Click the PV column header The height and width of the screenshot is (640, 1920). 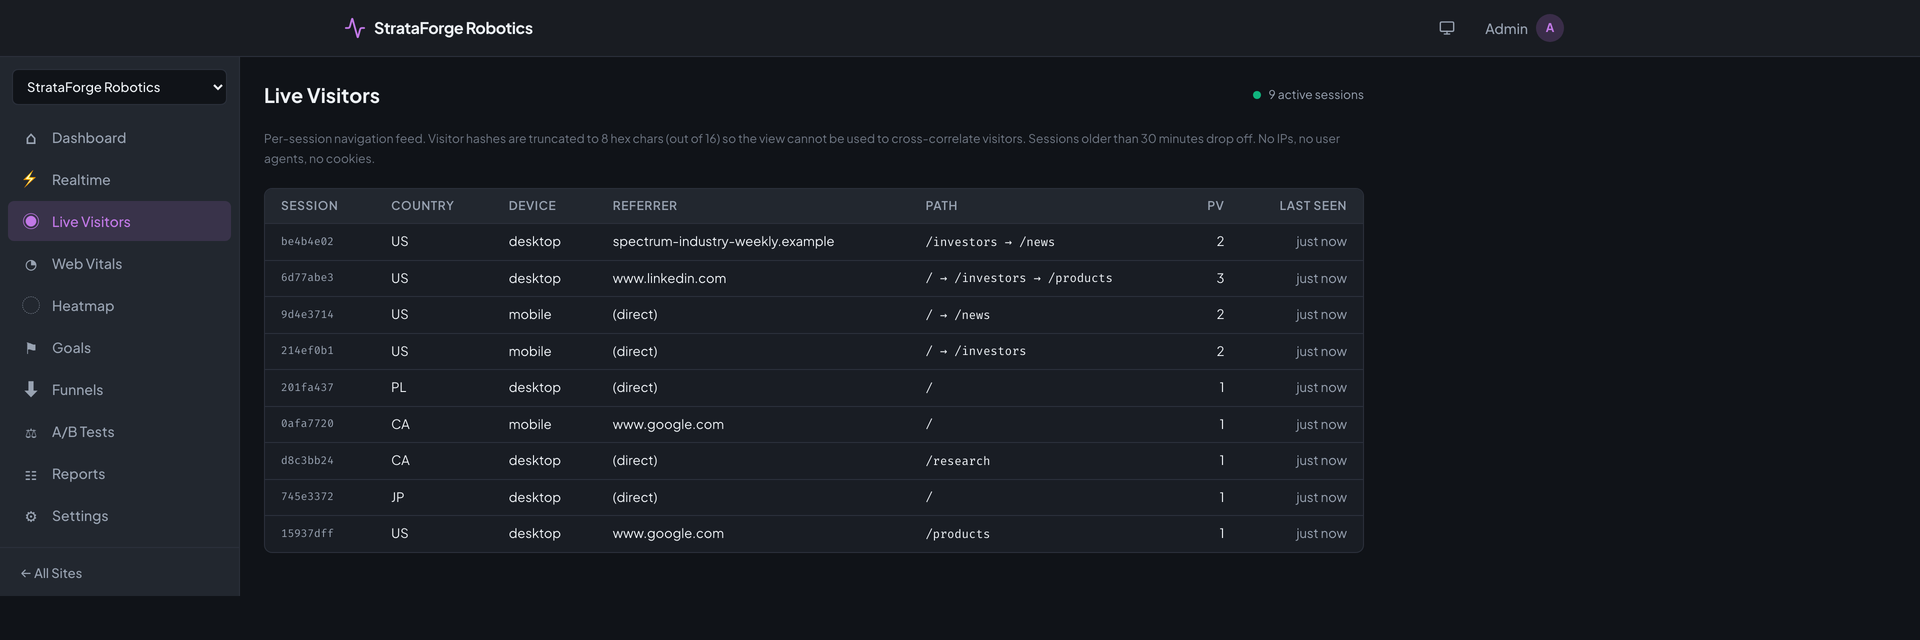click(1215, 206)
